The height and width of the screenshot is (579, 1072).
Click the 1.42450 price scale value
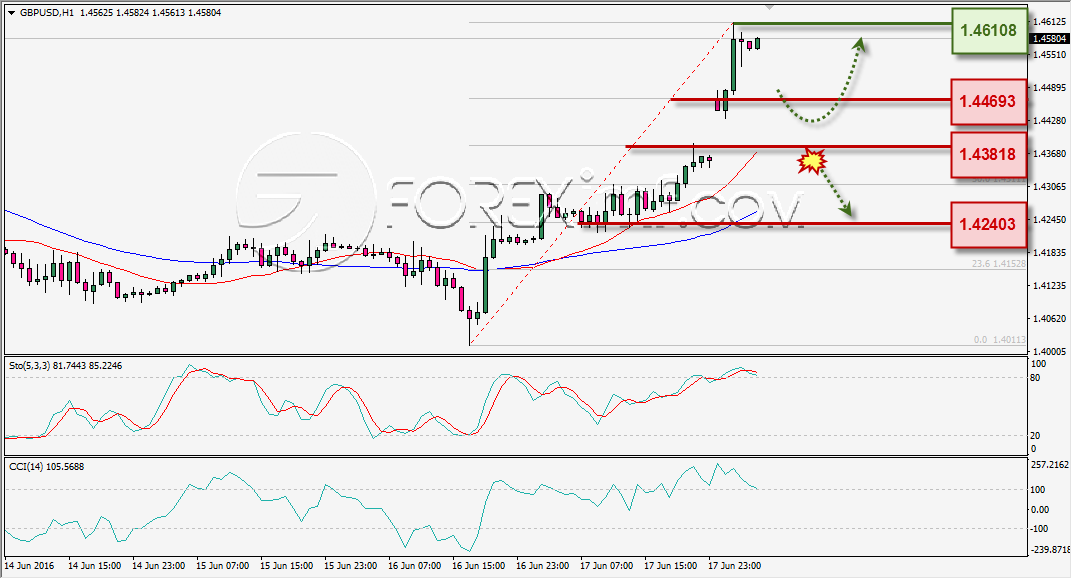[1049, 219]
